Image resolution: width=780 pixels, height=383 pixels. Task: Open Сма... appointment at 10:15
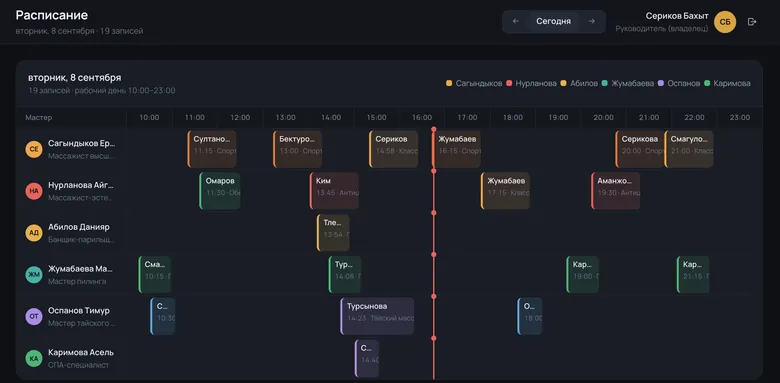(155, 275)
